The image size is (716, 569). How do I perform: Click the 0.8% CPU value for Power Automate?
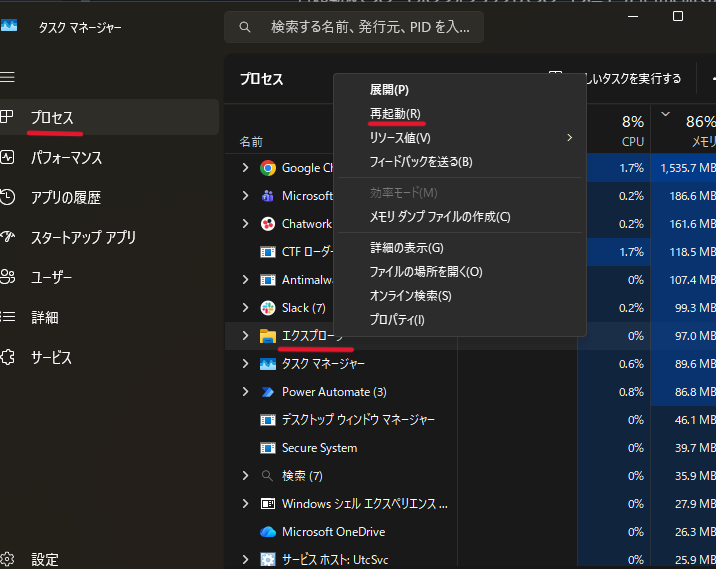click(631, 392)
